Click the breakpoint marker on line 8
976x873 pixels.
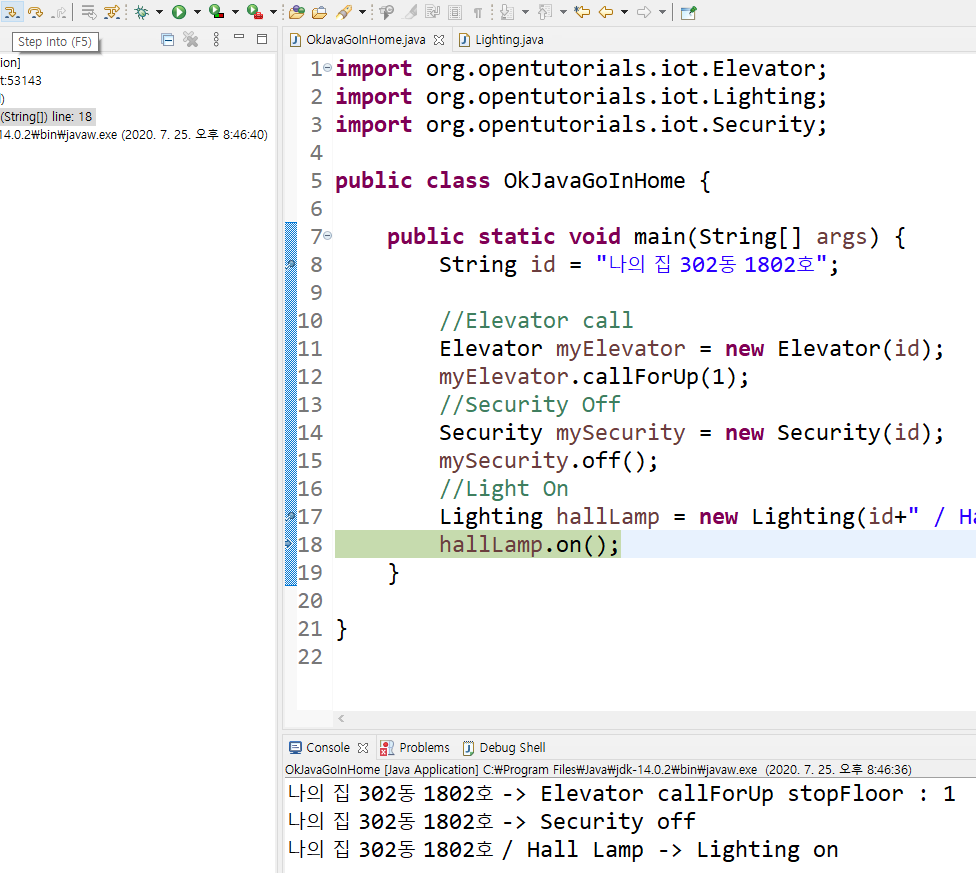pos(290,264)
